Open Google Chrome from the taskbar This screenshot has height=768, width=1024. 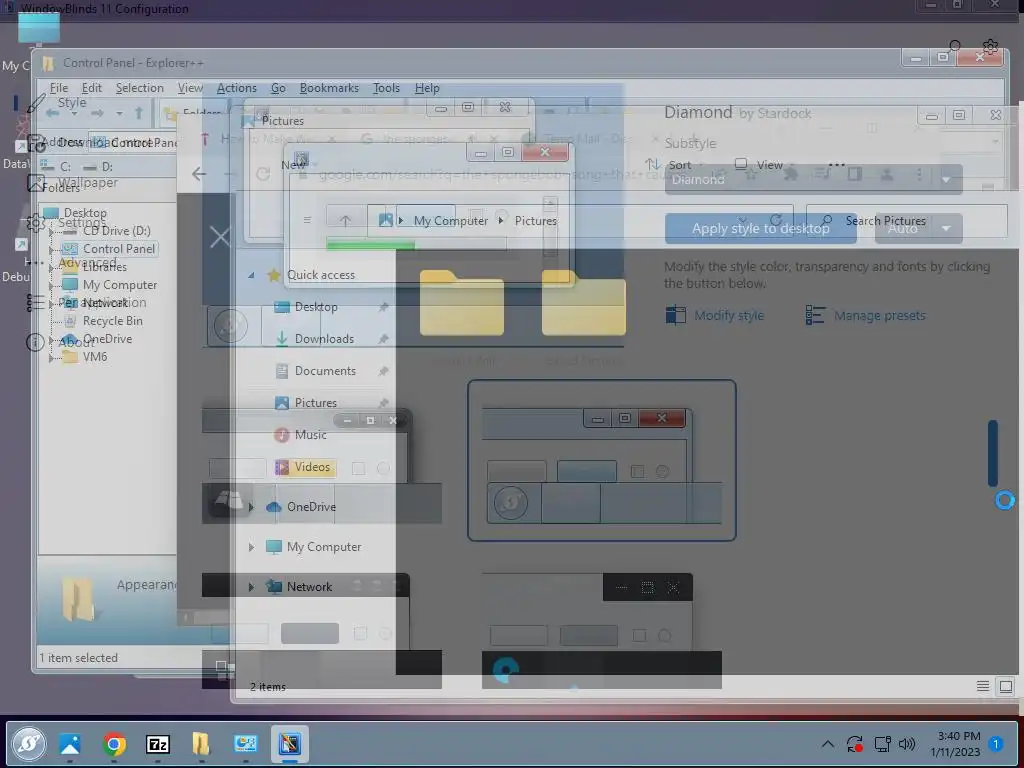[114, 744]
